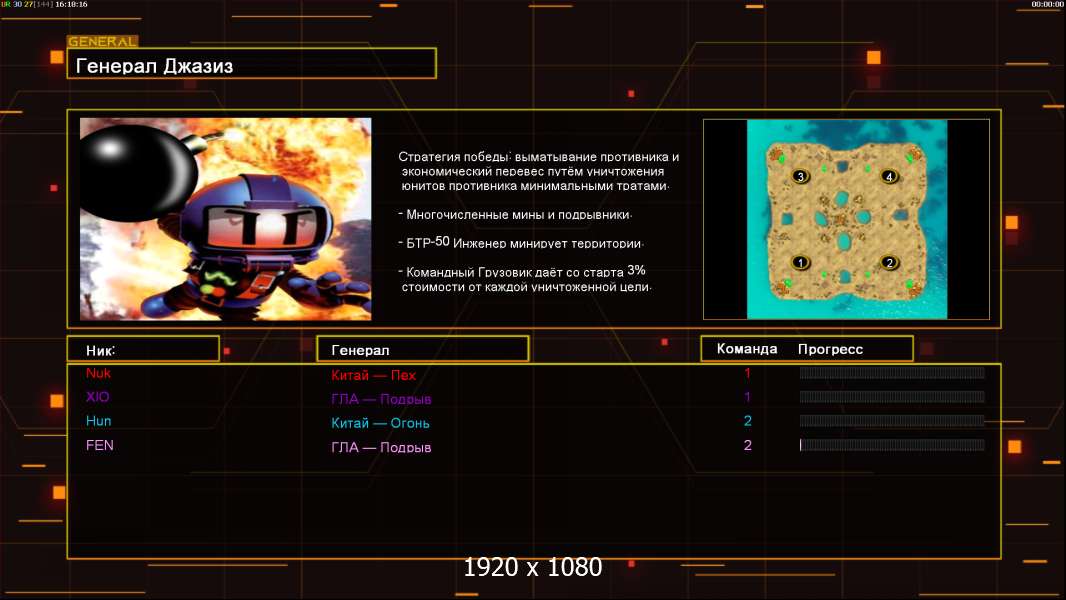Click 'Китай — Огонь' general entry
The height and width of the screenshot is (600, 1066).
tap(380, 423)
